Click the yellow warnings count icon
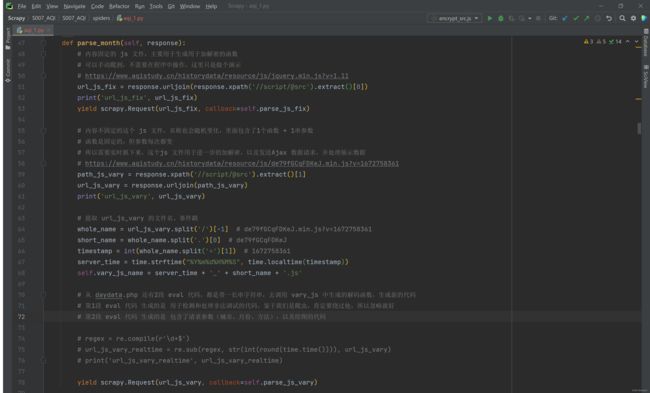The height and width of the screenshot is (393, 650). pyautogui.click(x=589, y=41)
